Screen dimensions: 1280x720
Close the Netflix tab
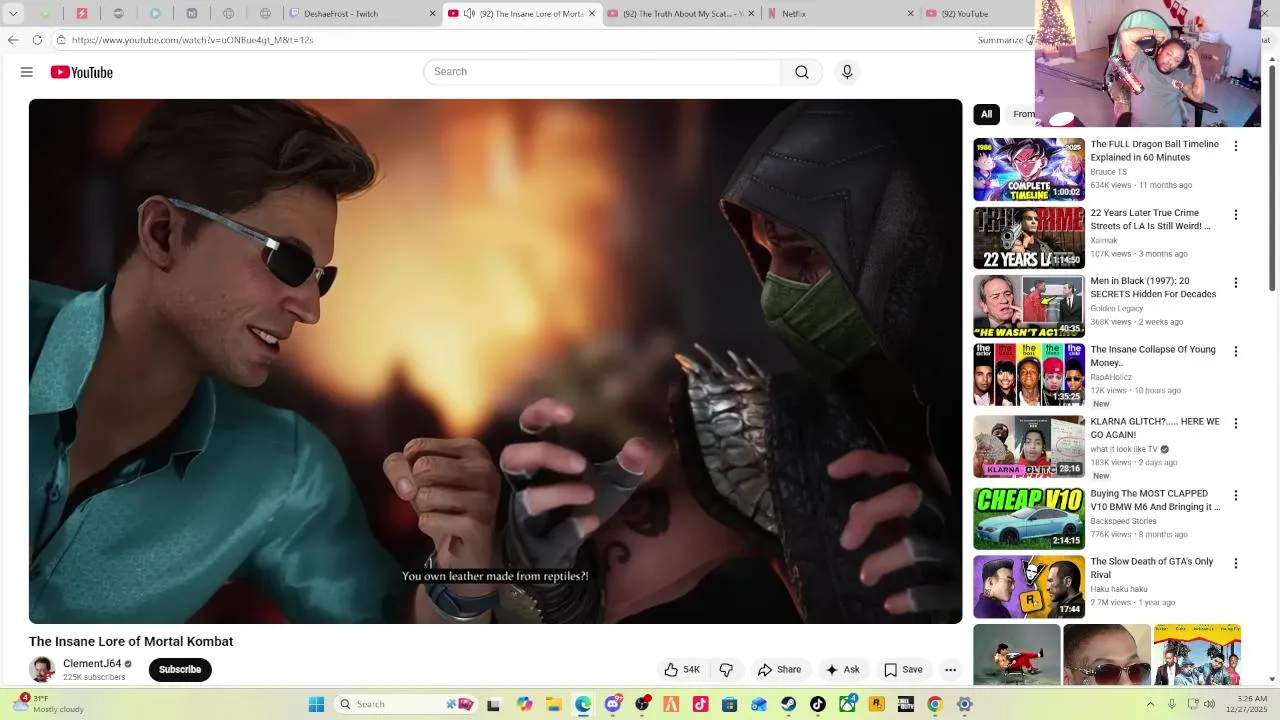[x=910, y=14]
